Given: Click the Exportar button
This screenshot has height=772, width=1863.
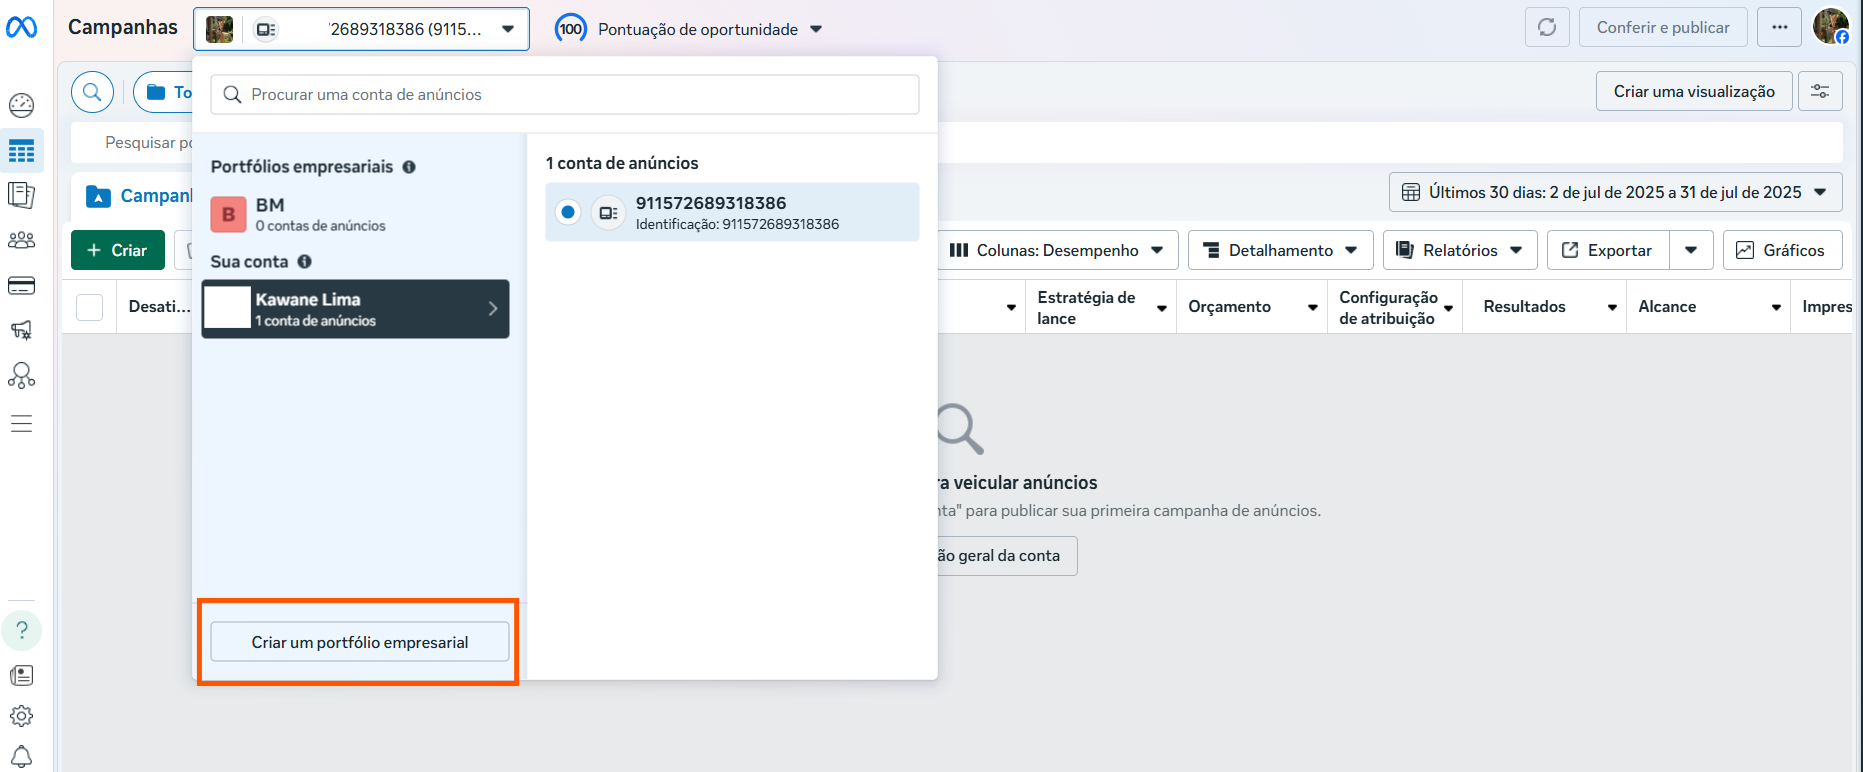Looking at the screenshot, I should click(1608, 250).
